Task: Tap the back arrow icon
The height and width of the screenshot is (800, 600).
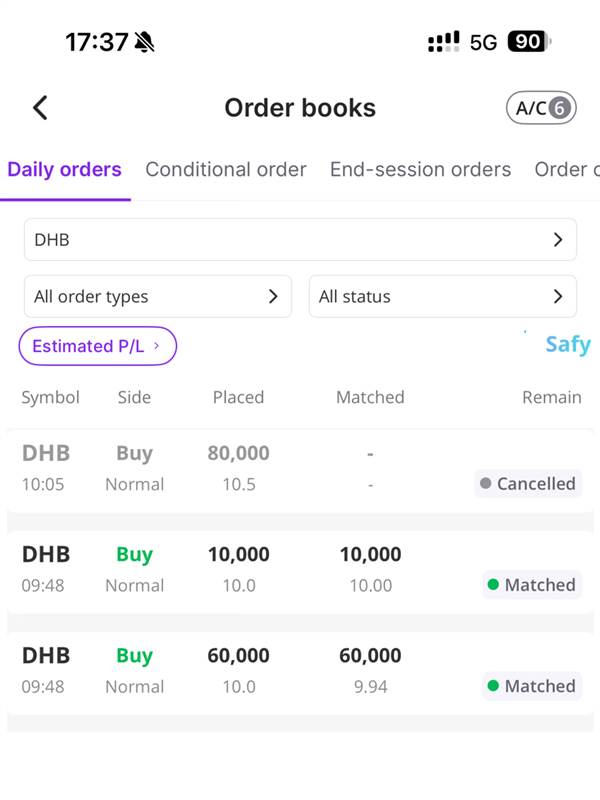Action: point(40,108)
